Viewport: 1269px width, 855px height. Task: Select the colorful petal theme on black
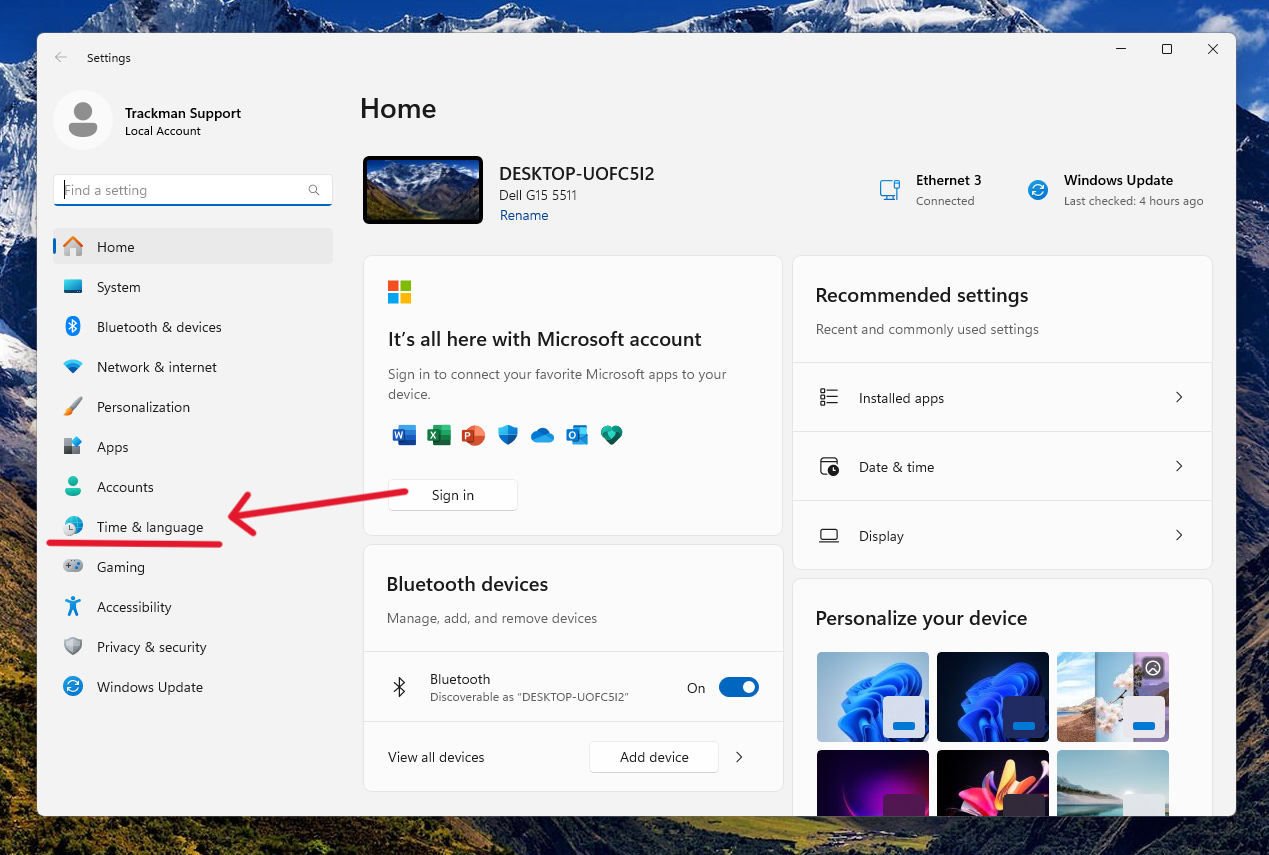point(993,783)
